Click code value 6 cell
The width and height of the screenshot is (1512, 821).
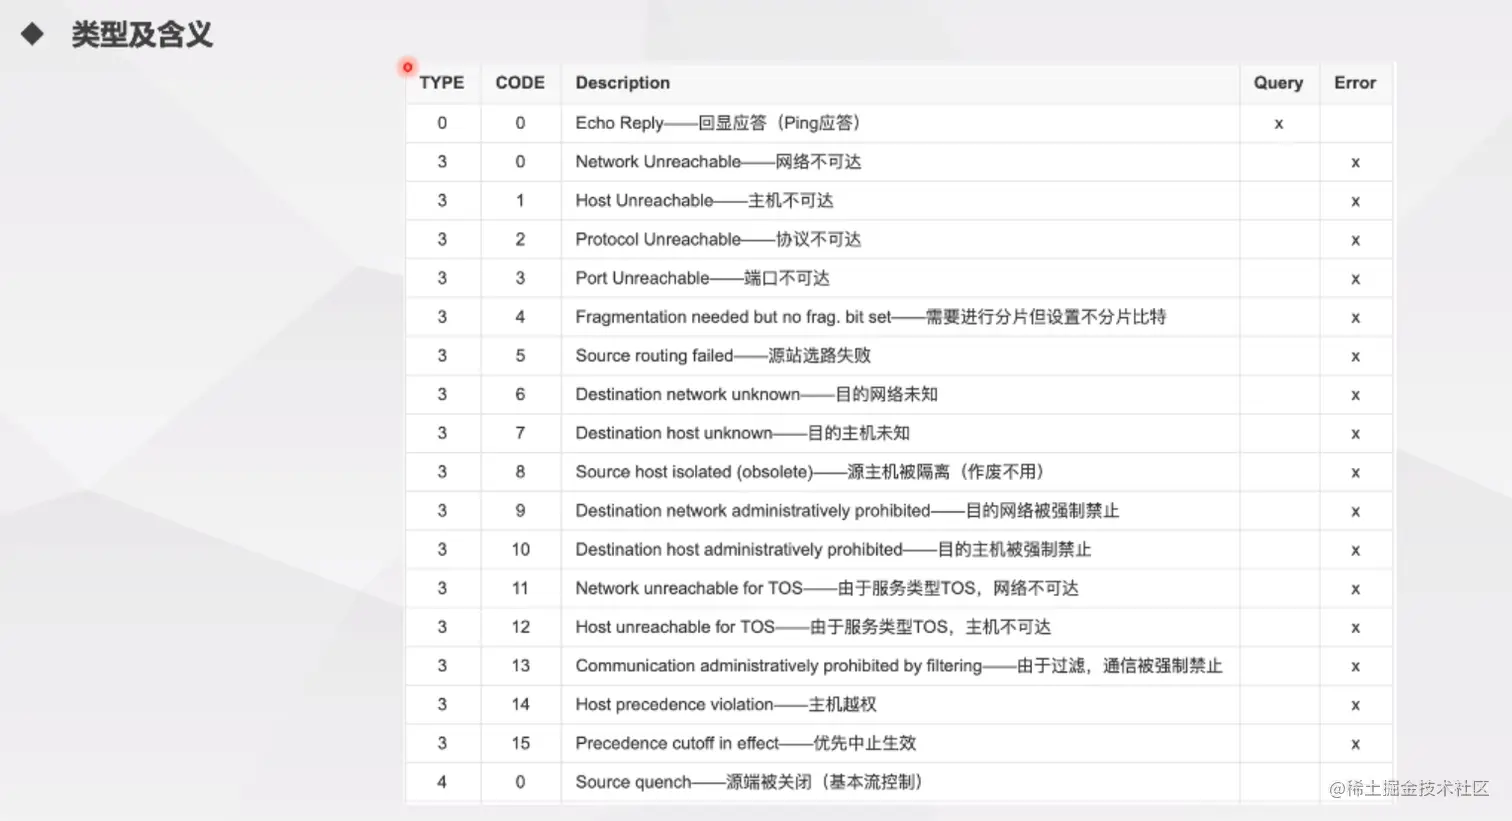point(520,394)
